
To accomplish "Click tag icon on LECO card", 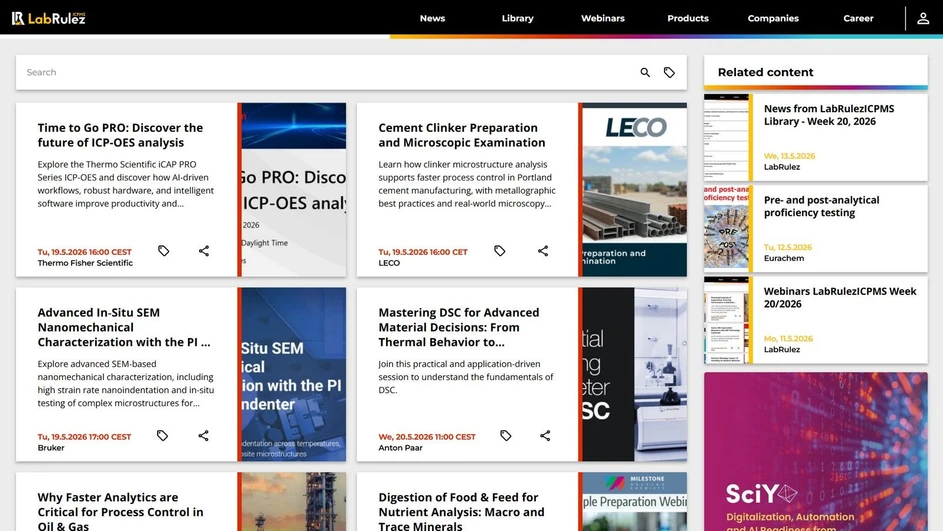I will pyautogui.click(x=499, y=251).
